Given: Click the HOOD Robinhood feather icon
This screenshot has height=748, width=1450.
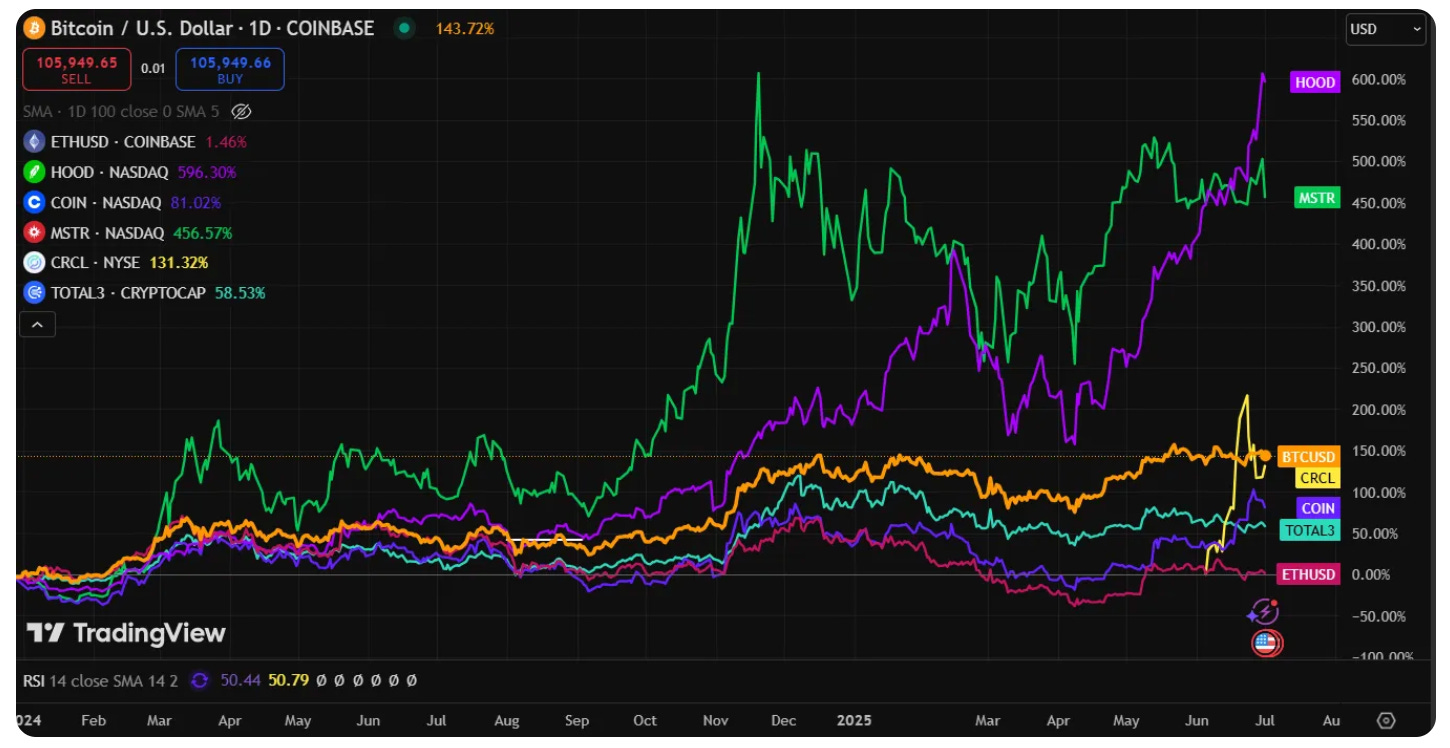Looking at the screenshot, I should click(35, 172).
